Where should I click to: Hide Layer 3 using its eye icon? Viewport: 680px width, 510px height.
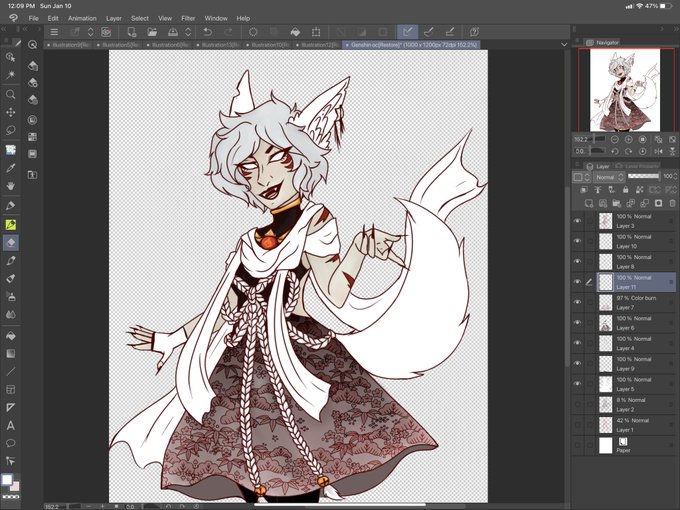(x=577, y=221)
